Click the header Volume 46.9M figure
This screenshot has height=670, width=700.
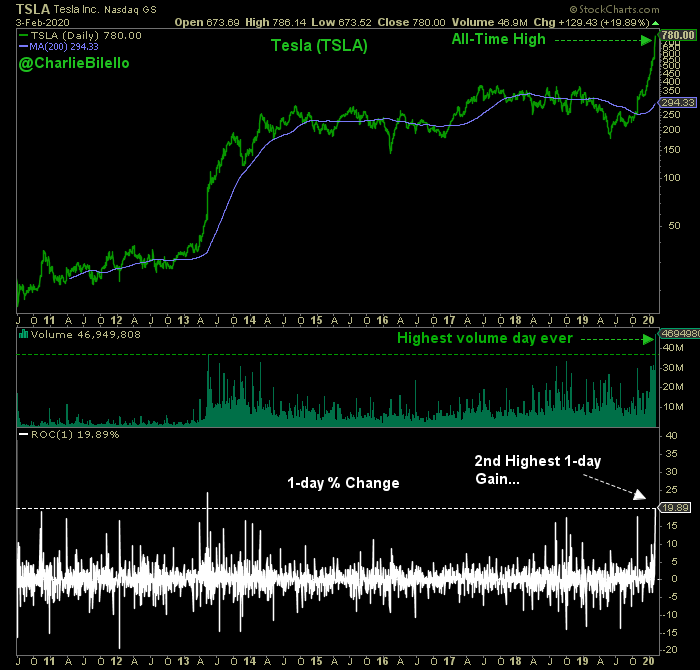(x=512, y=22)
